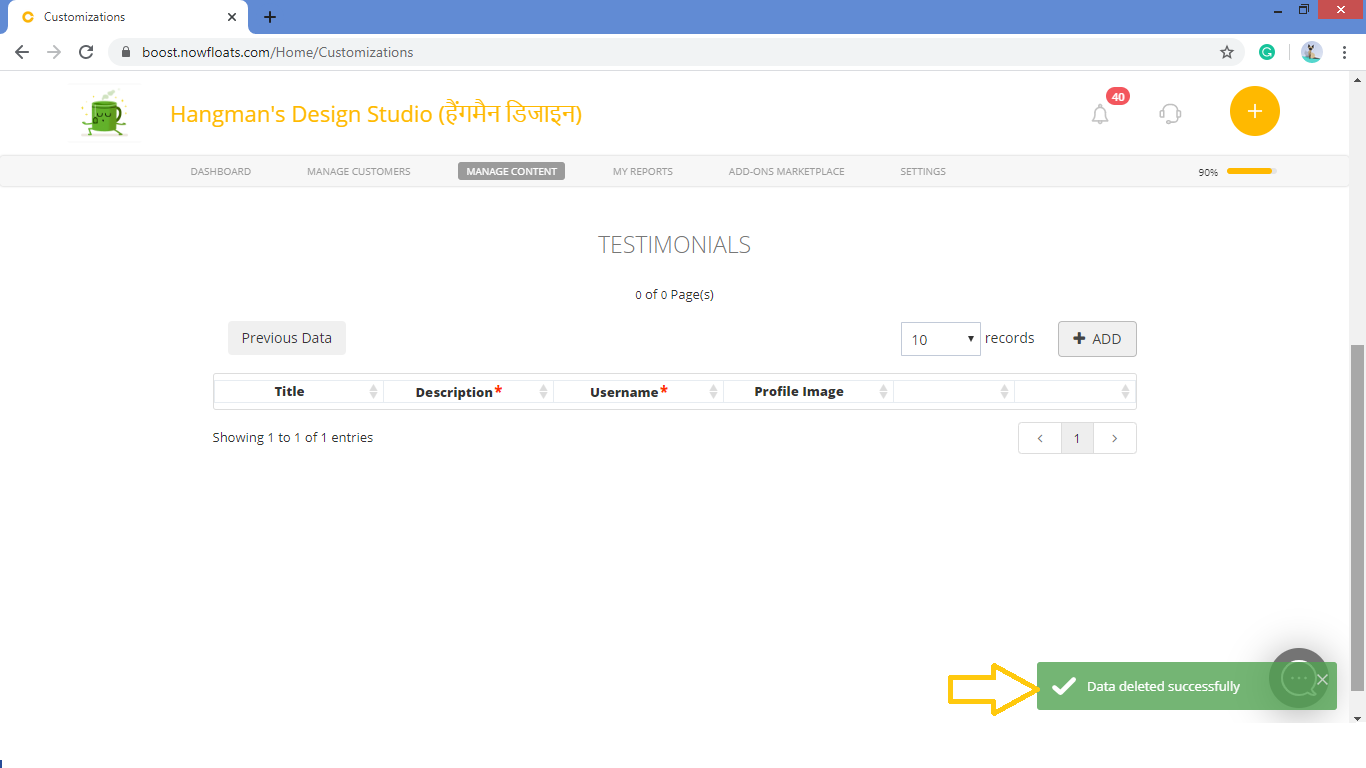The image size is (1366, 768).
Task: Sort by Description column arrows
Action: pos(543,392)
